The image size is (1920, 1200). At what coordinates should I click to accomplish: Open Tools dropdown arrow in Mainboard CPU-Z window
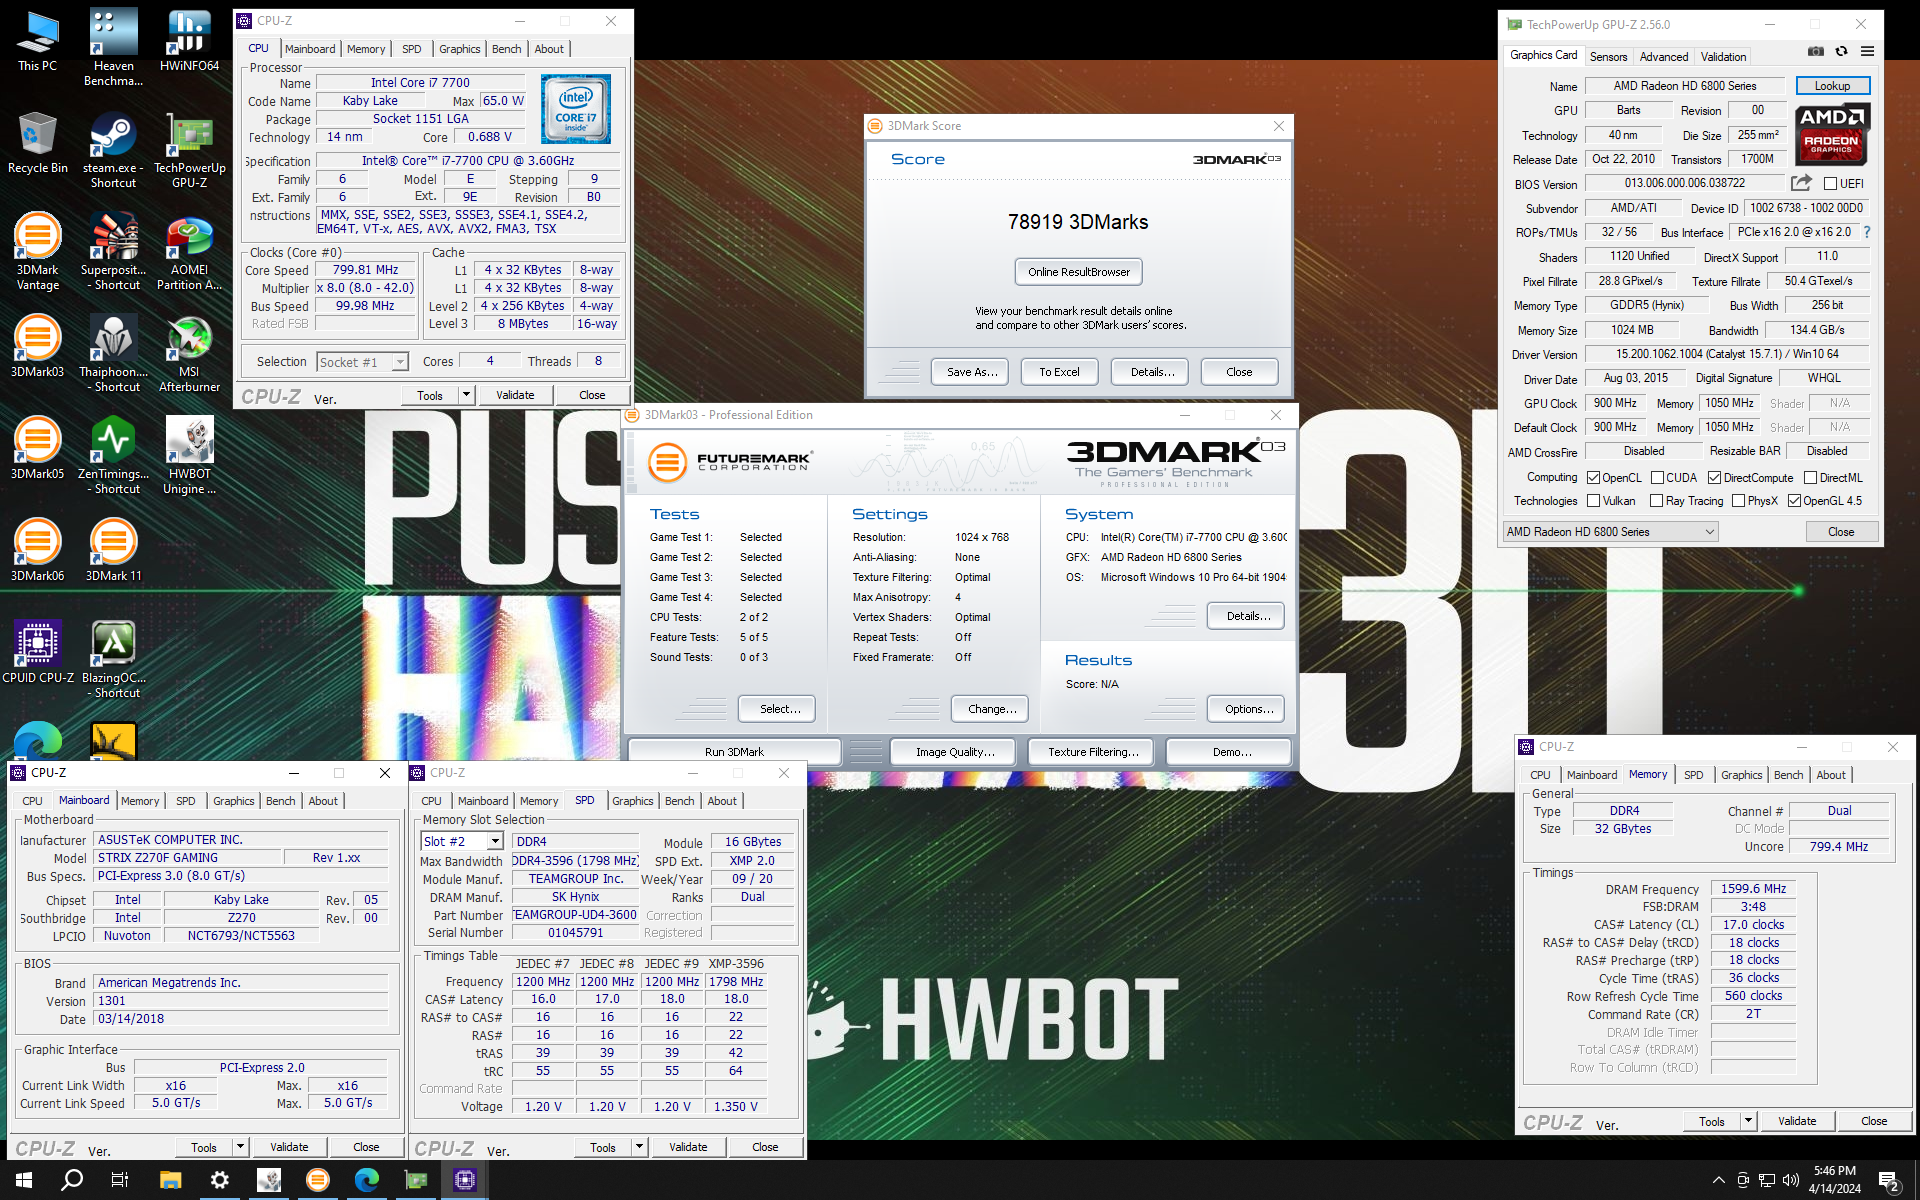click(x=240, y=1147)
